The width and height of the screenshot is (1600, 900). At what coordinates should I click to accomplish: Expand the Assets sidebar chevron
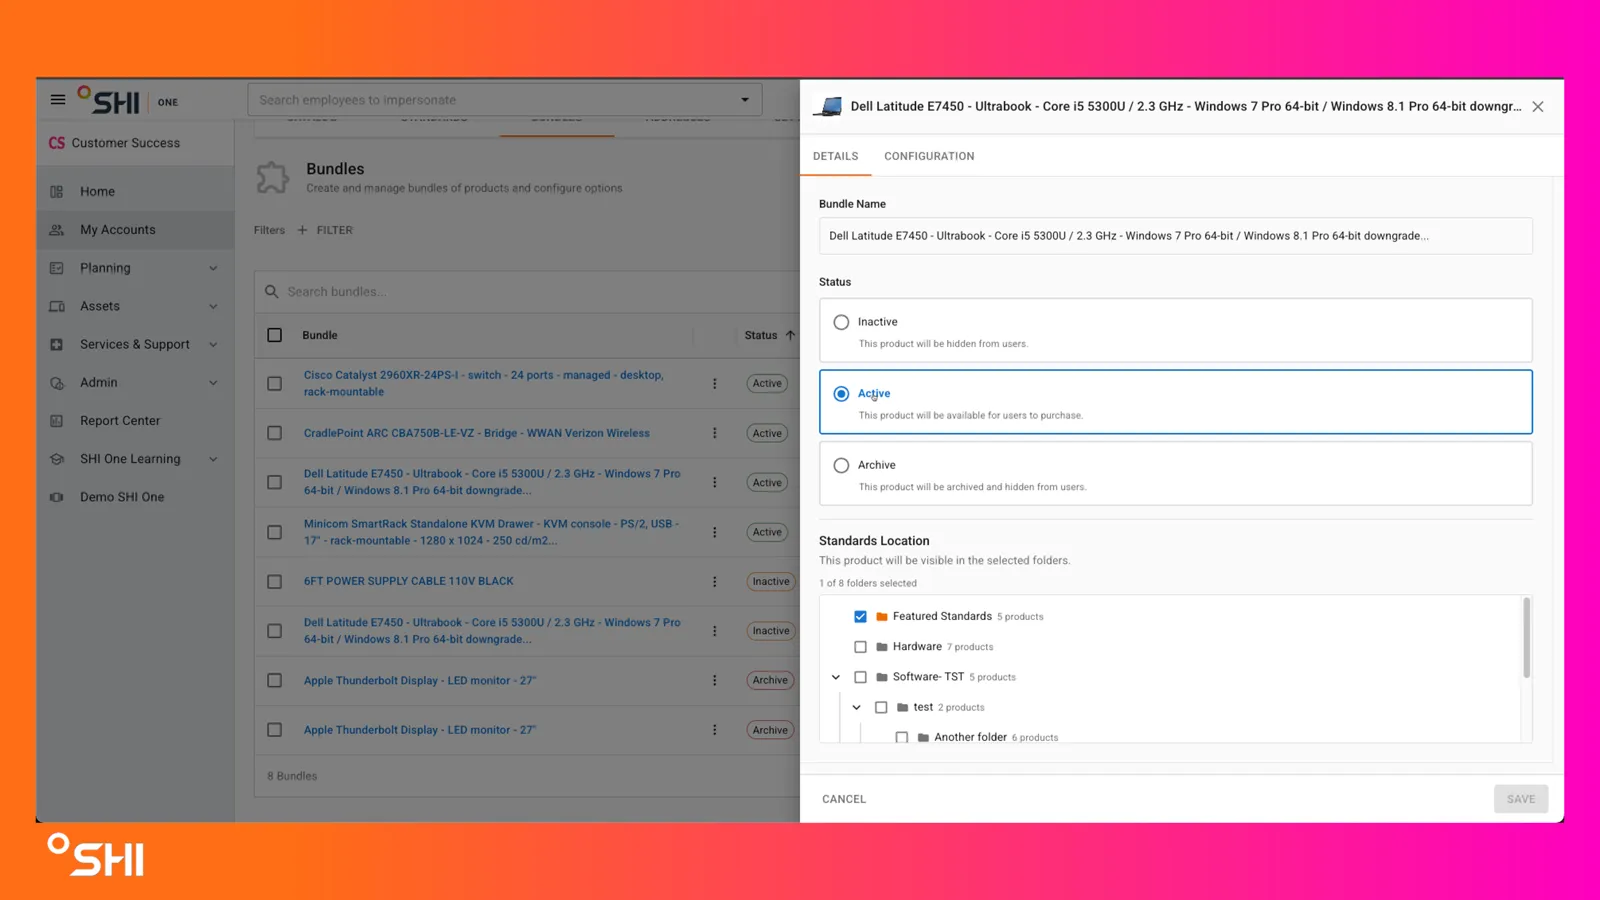pos(213,306)
